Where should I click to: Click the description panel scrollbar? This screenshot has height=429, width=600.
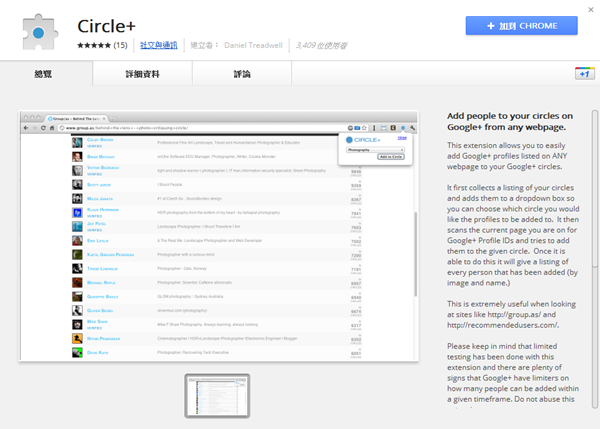pyautogui.click(x=595, y=259)
